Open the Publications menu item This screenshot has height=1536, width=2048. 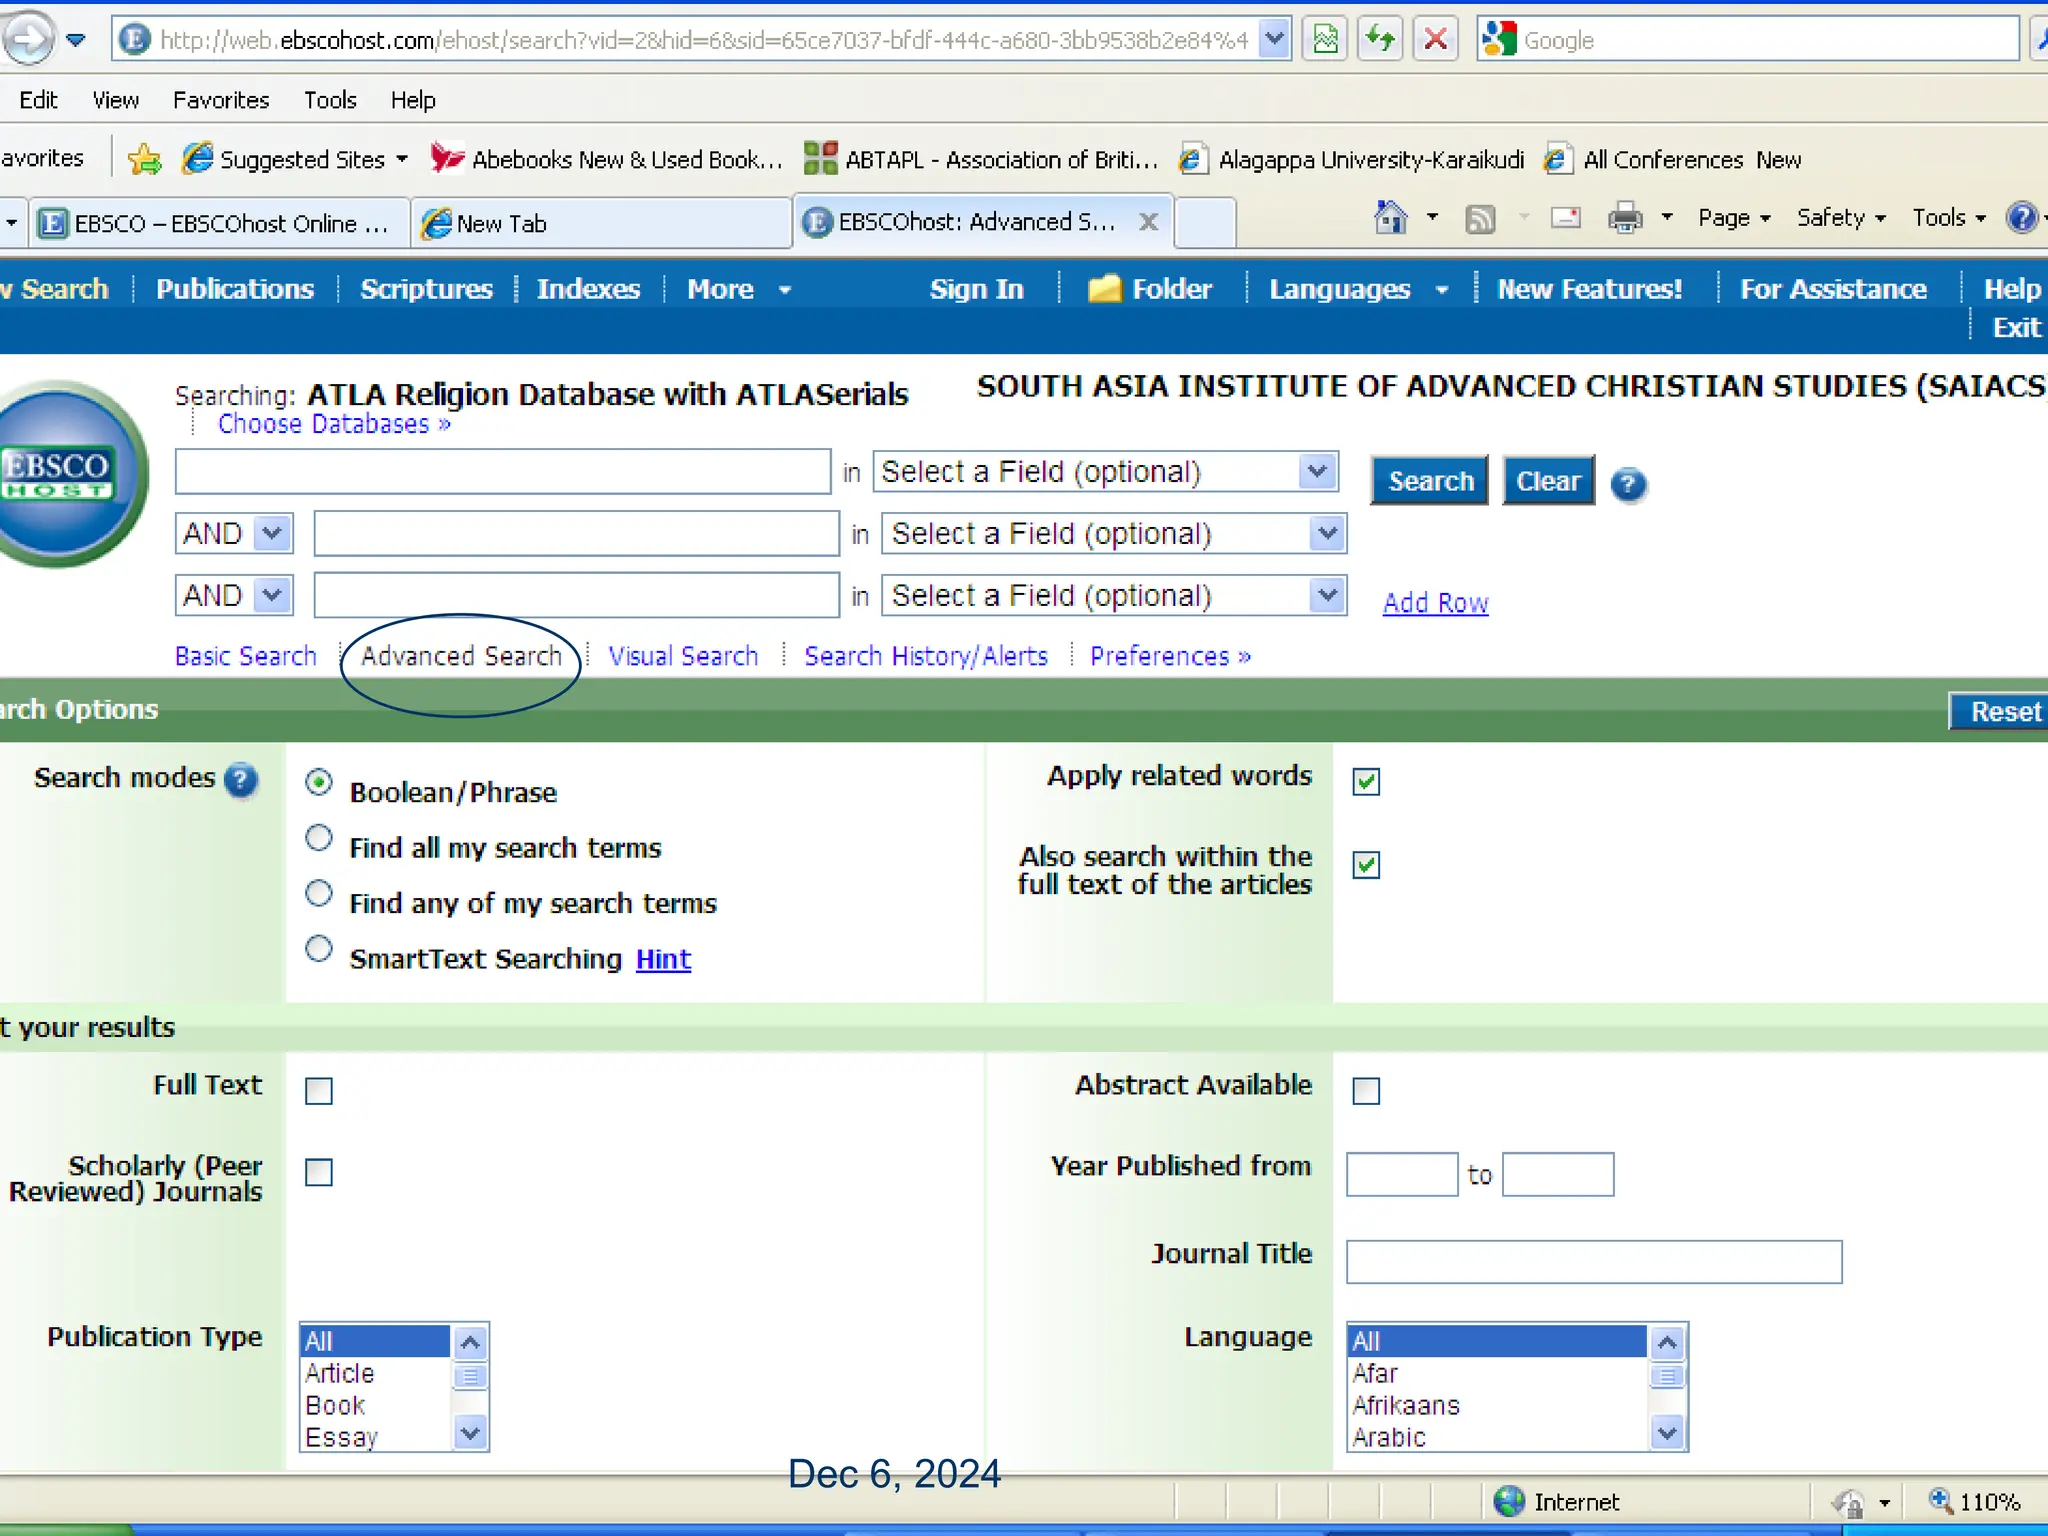235,289
